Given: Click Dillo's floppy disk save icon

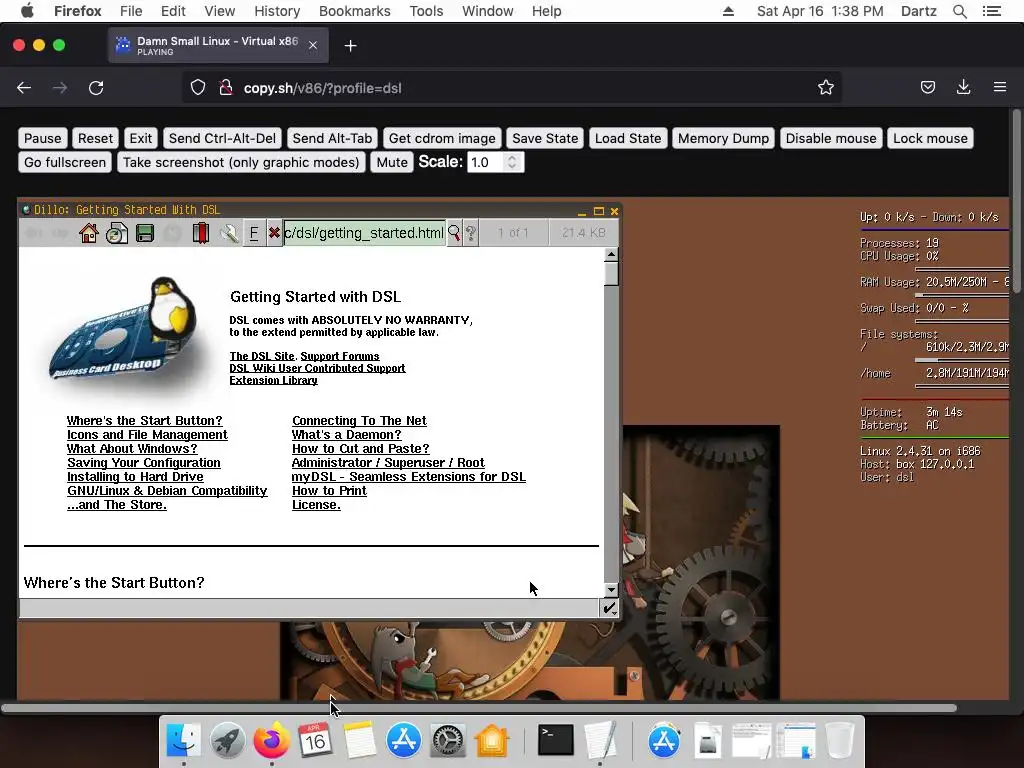Looking at the screenshot, I should pos(145,232).
